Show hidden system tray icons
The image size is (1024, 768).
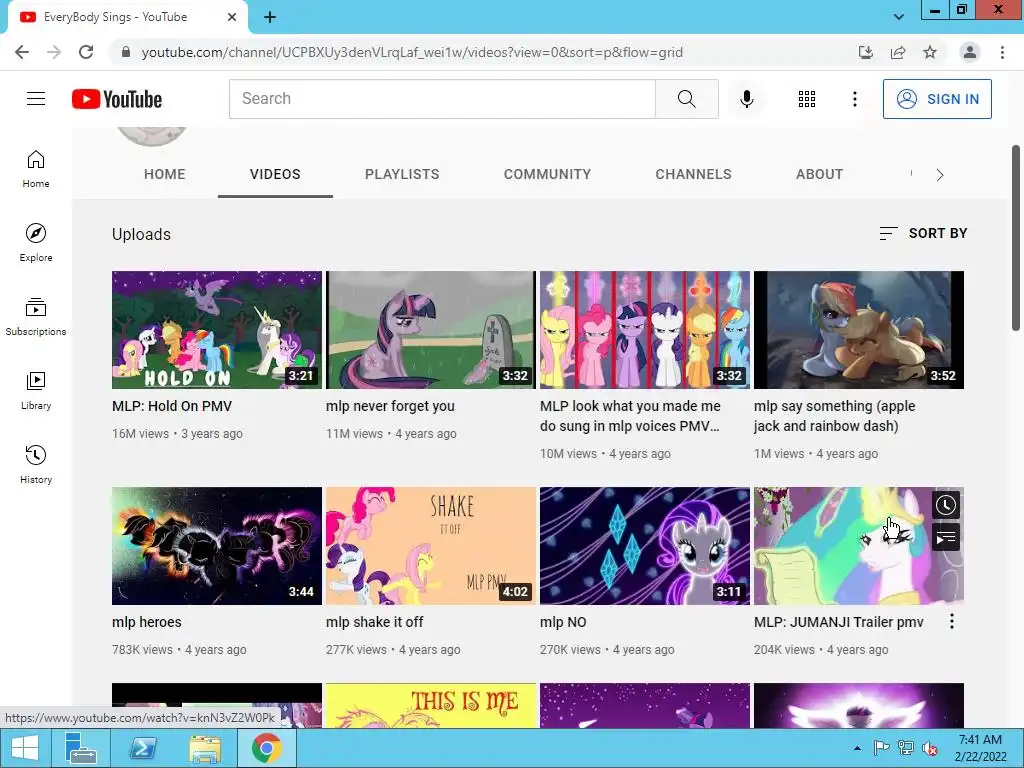[857, 748]
